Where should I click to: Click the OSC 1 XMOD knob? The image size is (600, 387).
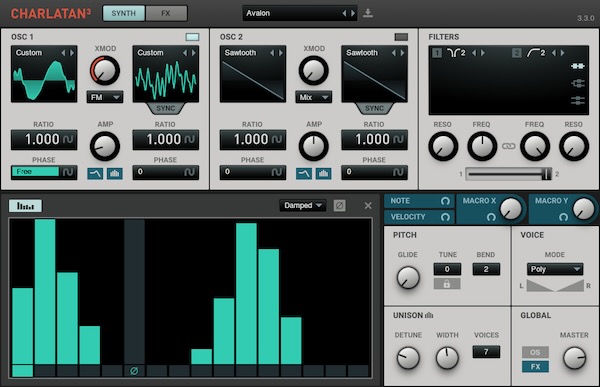point(105,70)
